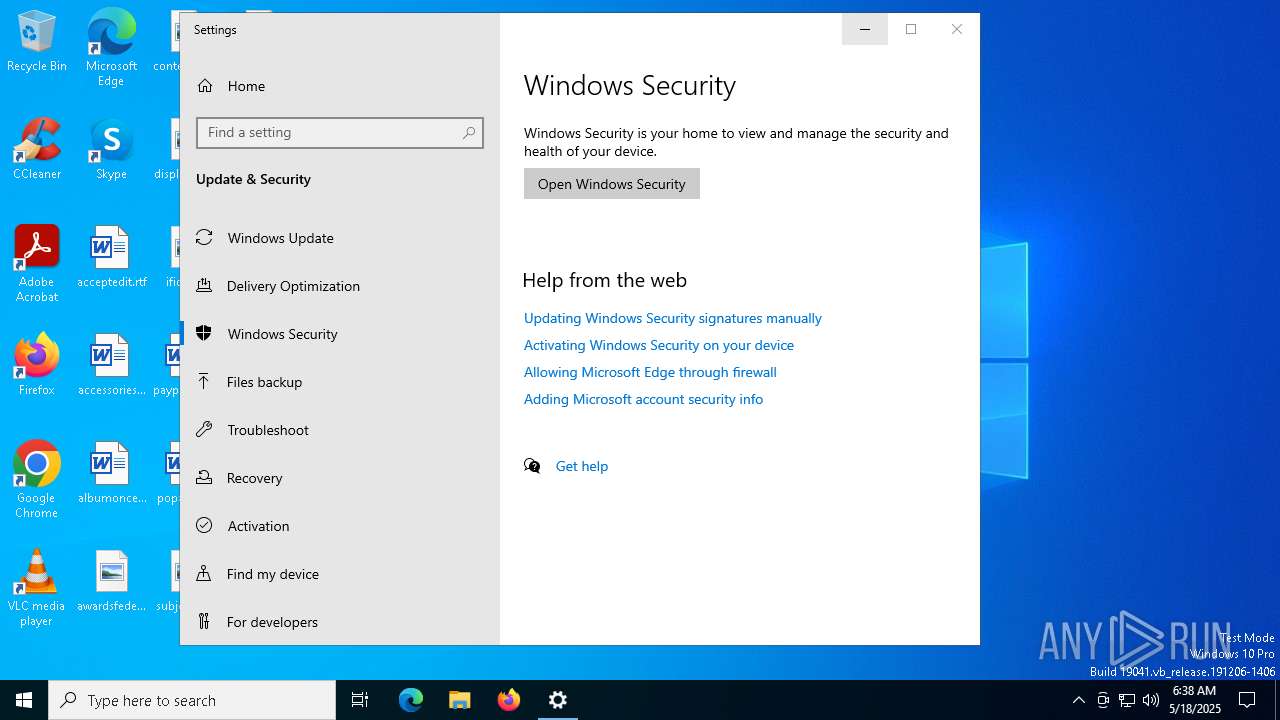Image resolution: width=1280 pixels, height=720 pixels.
Task: Click the taskbar Type here to search box
Action: click(x=192, y=700)
